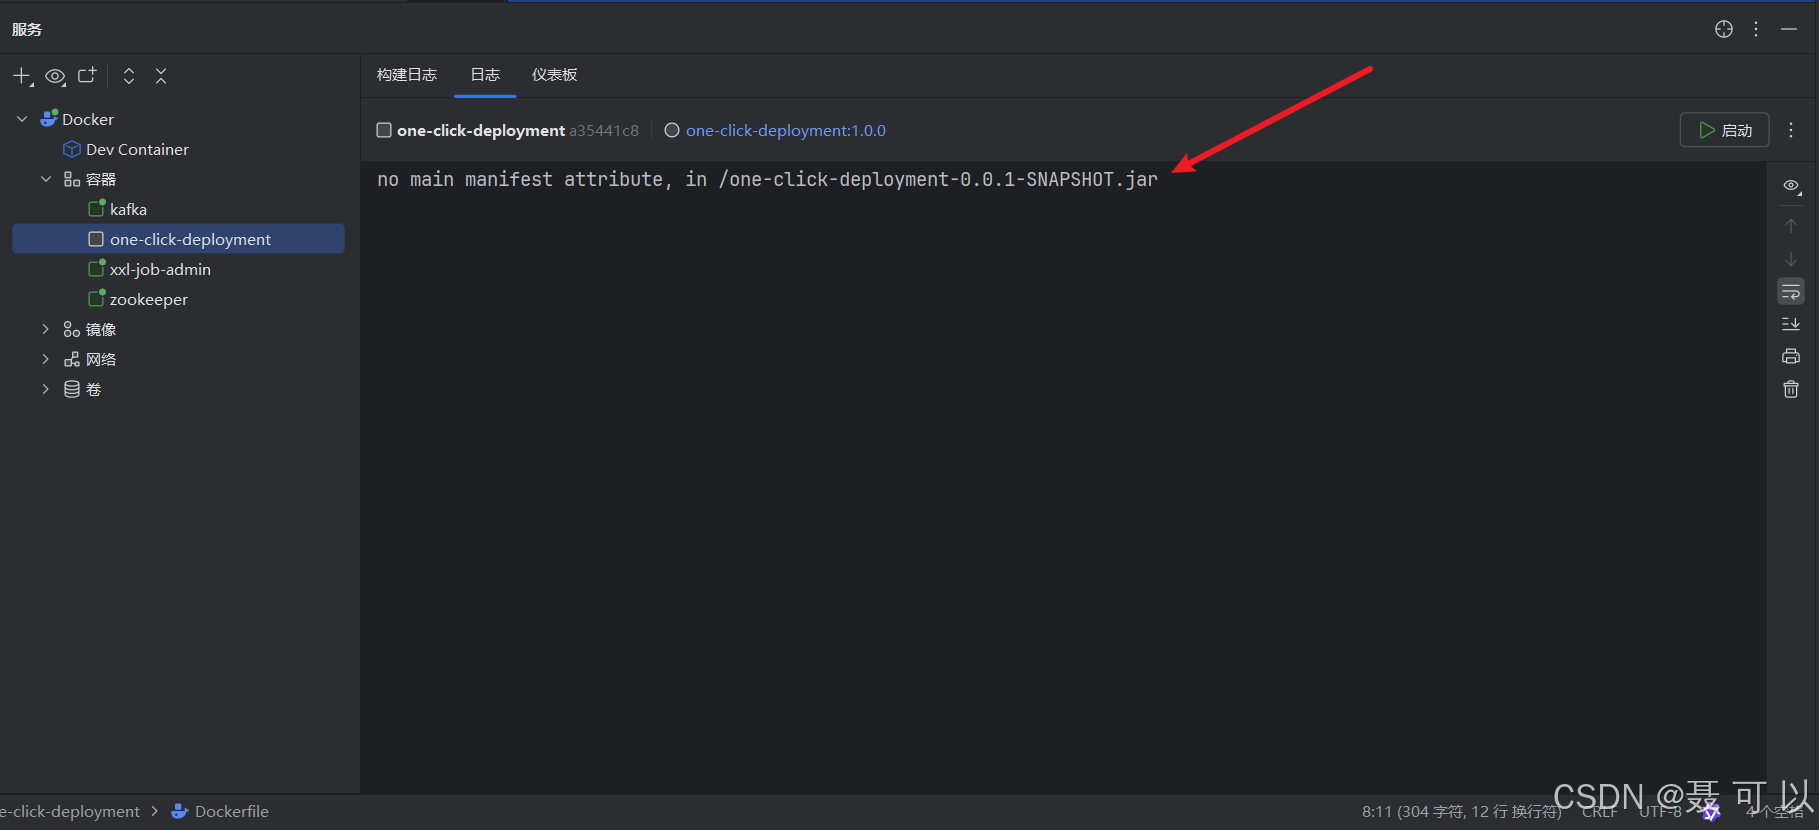Click the print log icon
This screenshot has width=1819, height=830.
pos(1791,356)
